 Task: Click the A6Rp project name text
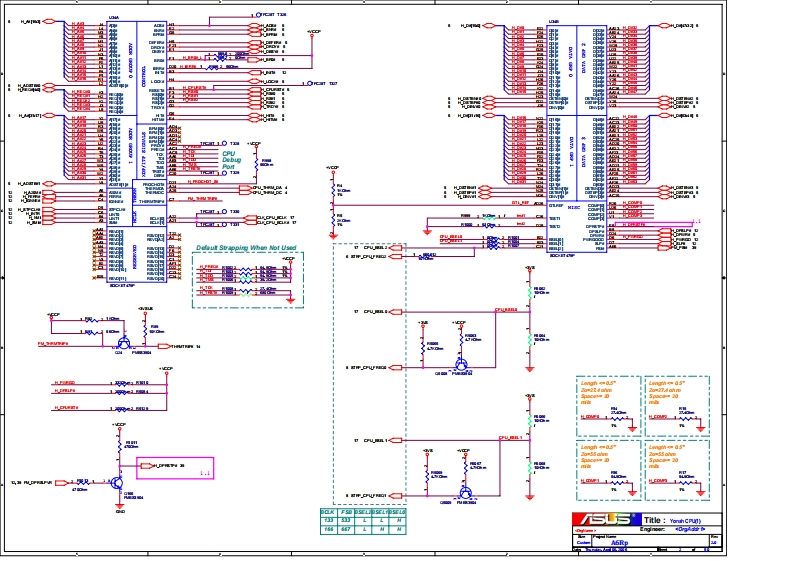619,542
